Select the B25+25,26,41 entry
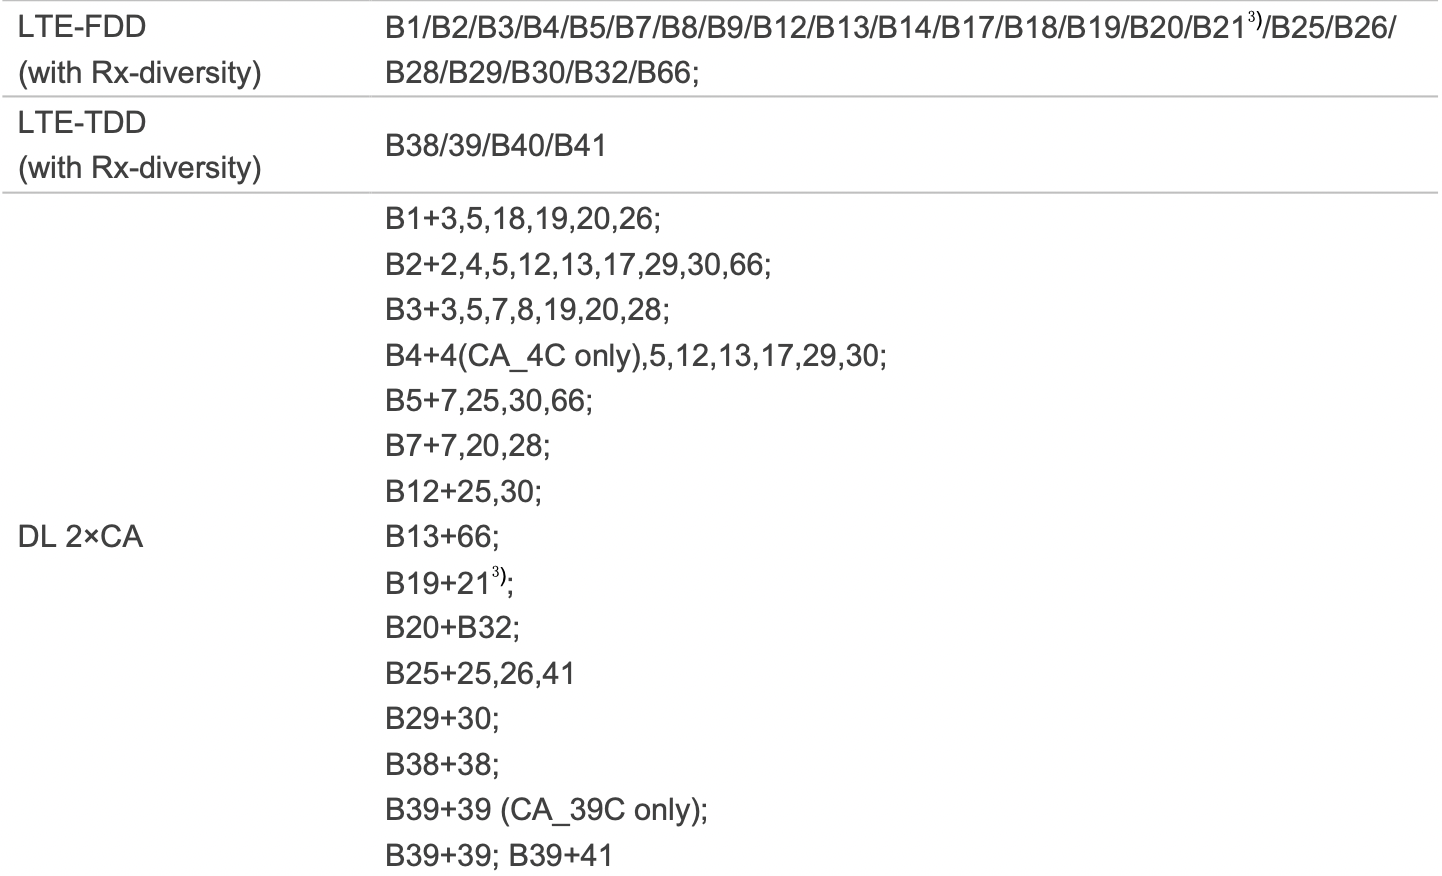 (480, 673)
